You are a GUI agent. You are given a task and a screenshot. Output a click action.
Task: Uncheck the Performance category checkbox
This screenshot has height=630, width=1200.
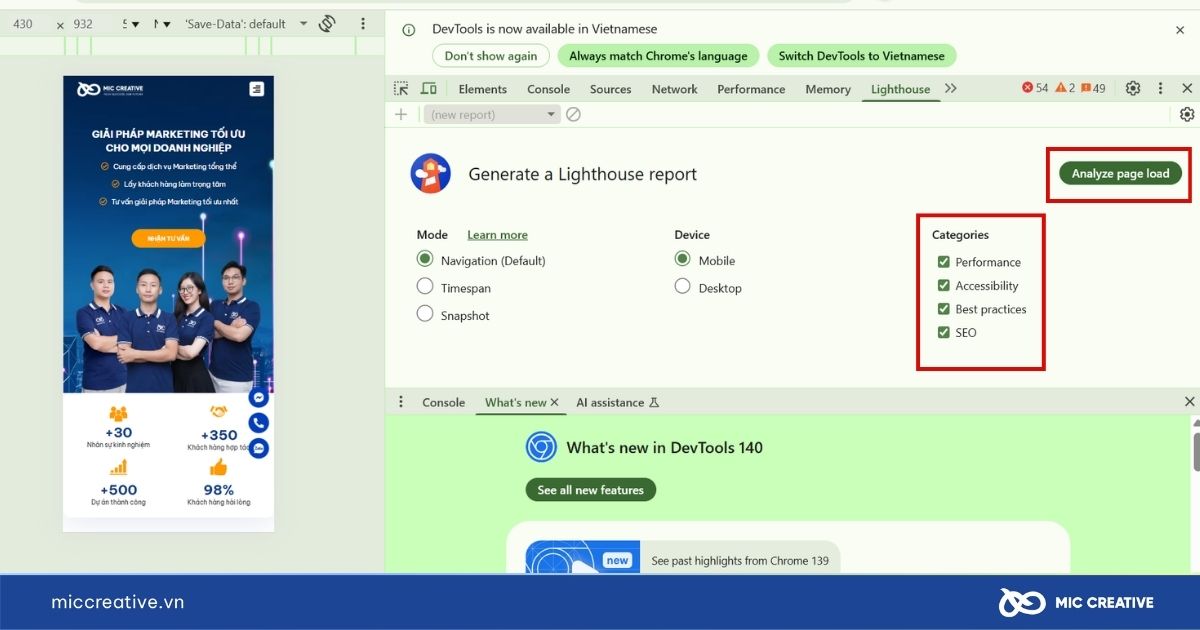pyautogui.click(x=943, y=262)
